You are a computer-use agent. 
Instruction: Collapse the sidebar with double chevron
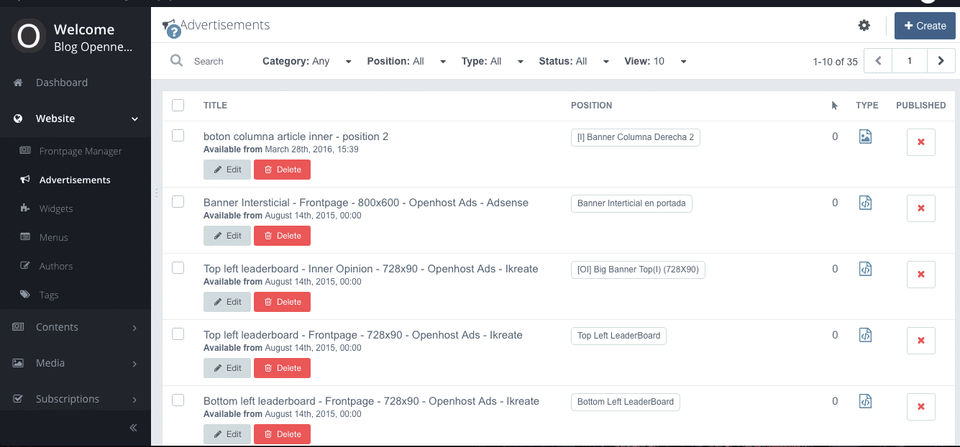[x=133, y=427]
